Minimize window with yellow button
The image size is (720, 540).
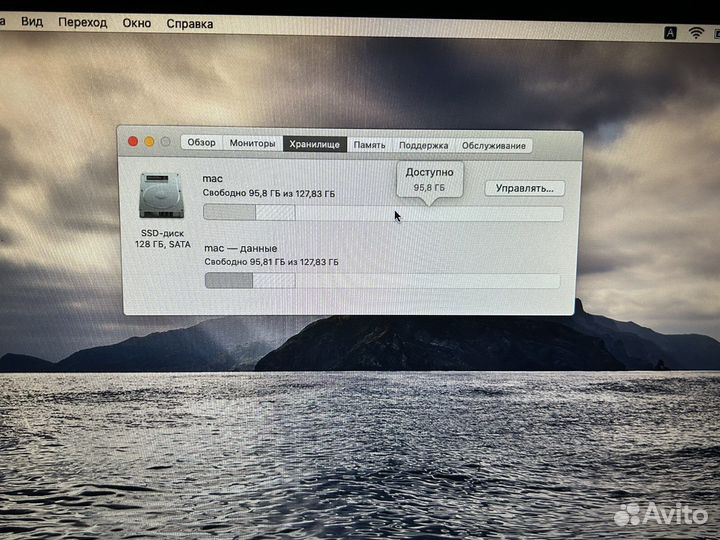tap(149, 142)
